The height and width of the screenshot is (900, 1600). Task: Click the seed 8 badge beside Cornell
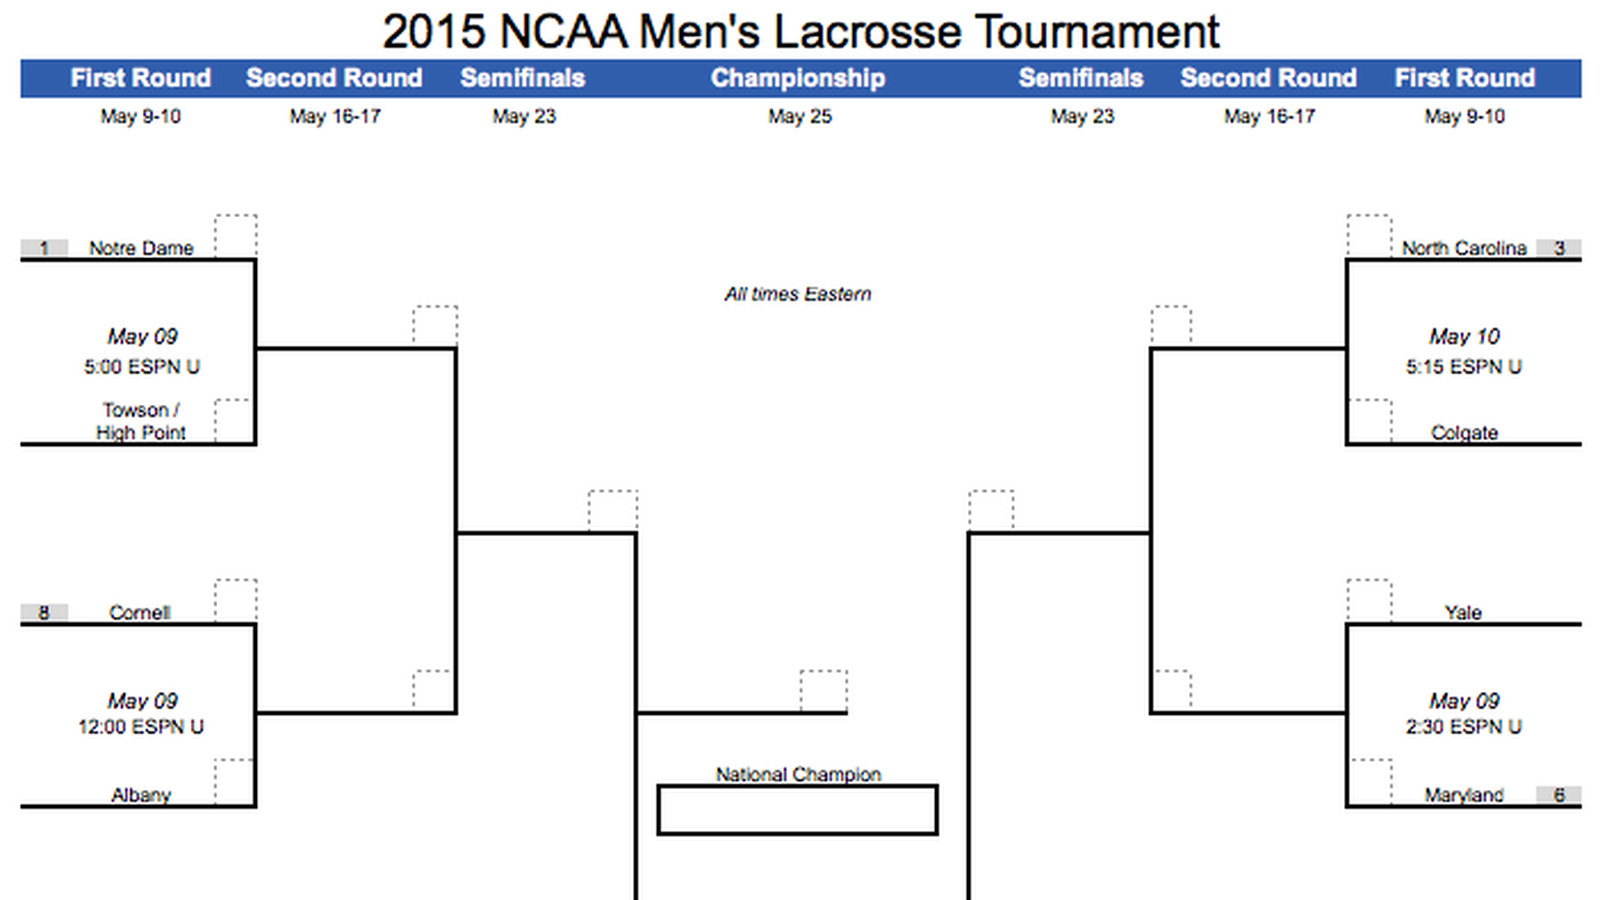point(44,612)
